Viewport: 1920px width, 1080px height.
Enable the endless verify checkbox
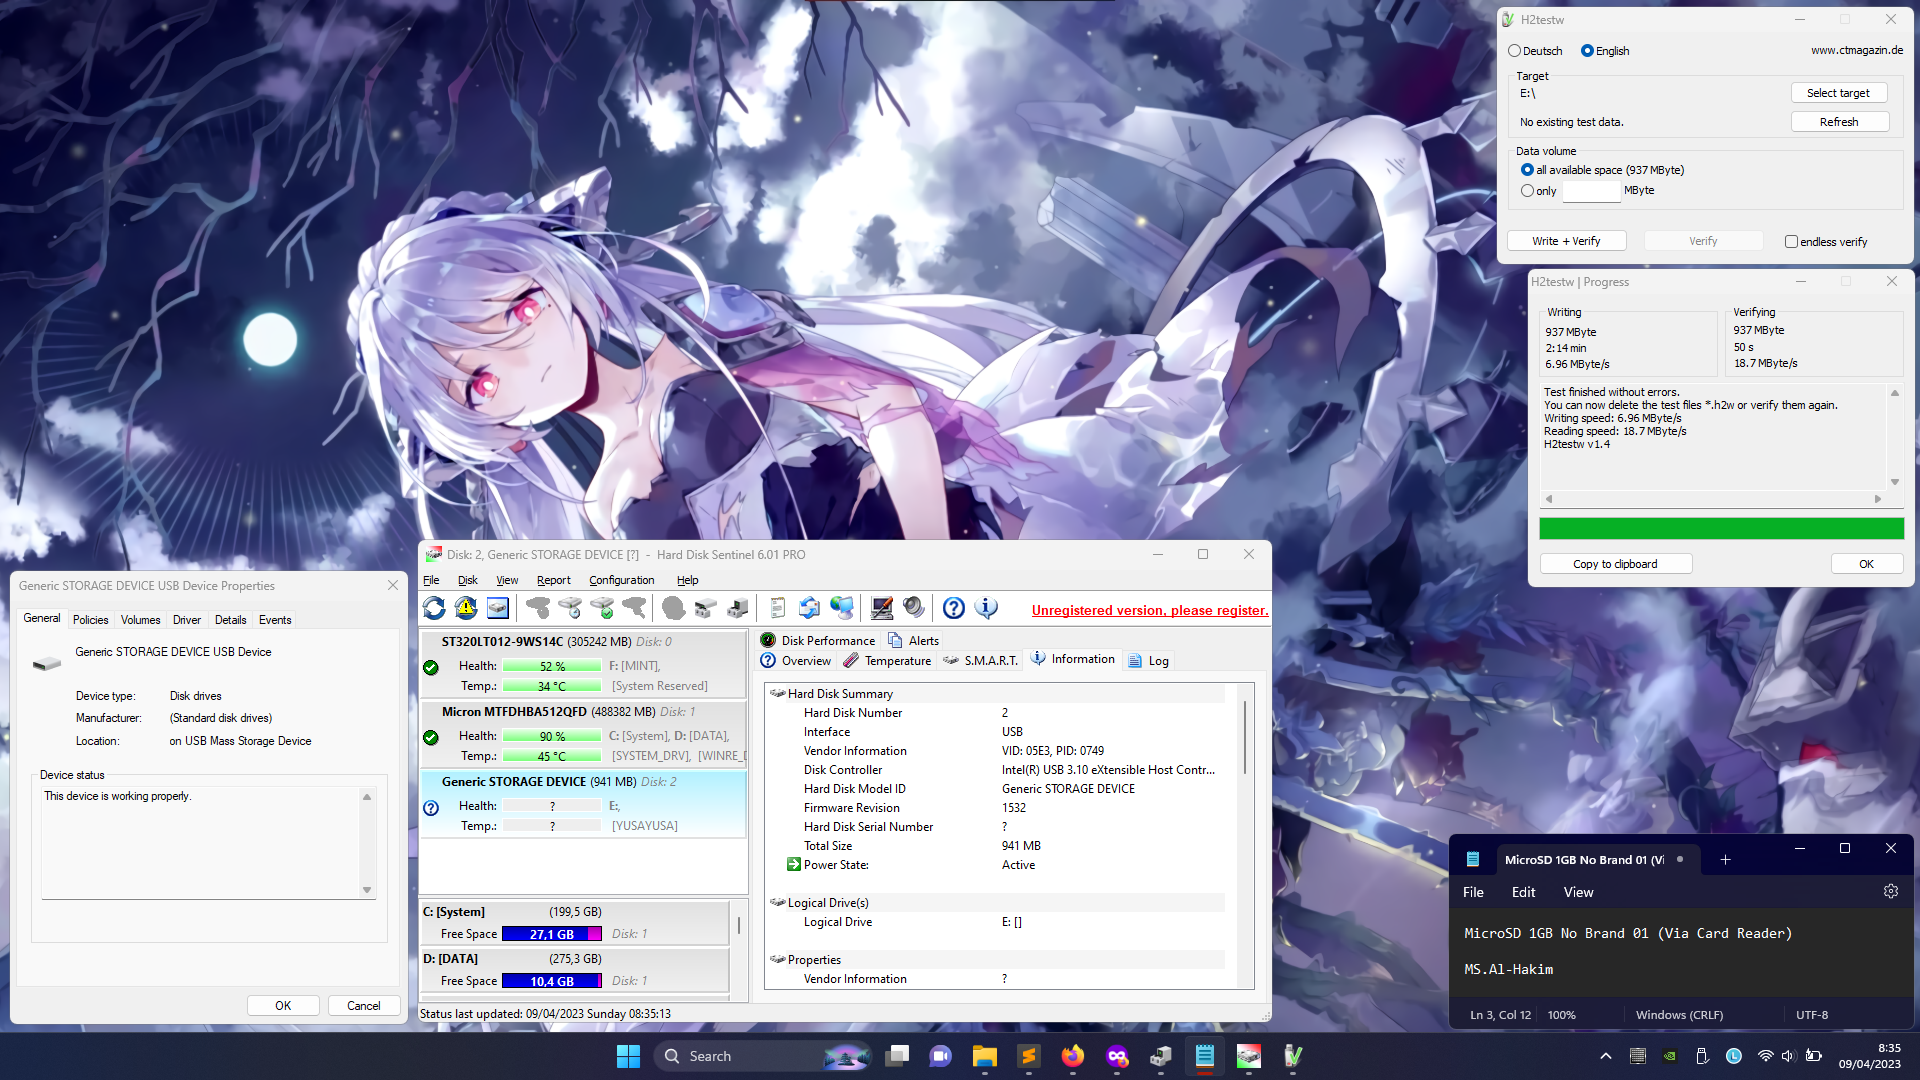tap(1791, 242)
